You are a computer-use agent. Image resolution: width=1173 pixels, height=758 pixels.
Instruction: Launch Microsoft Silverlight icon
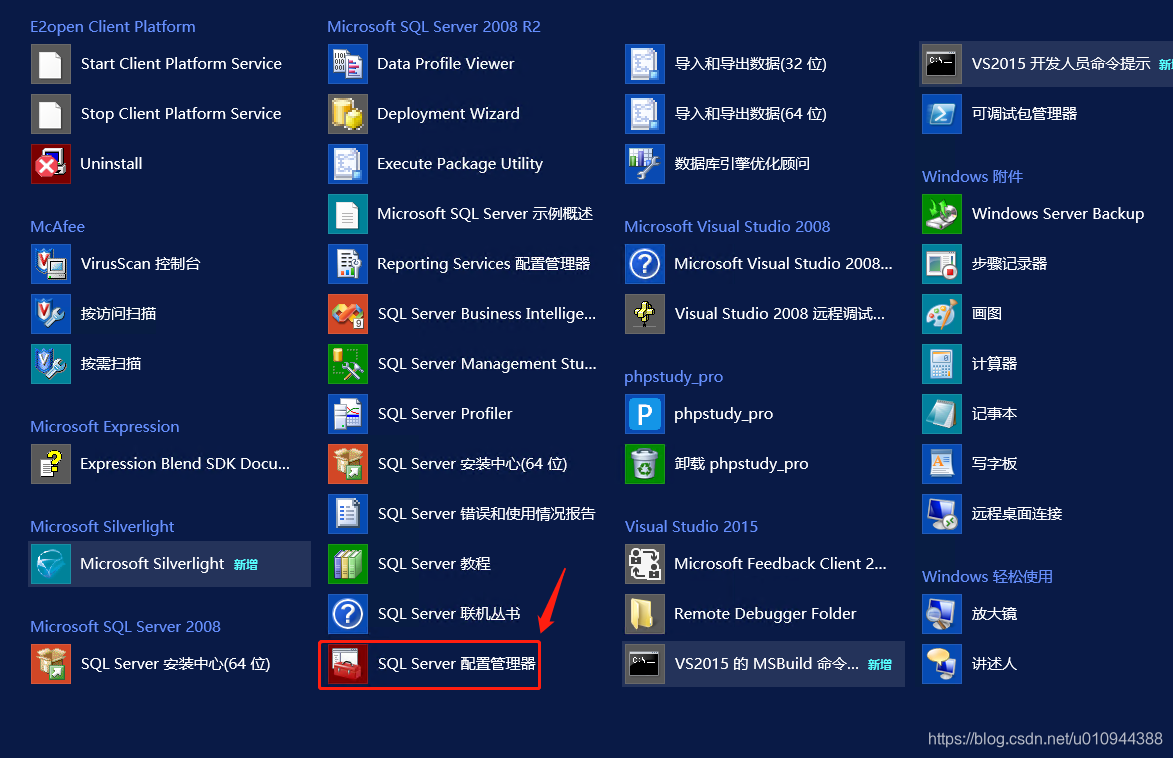click(x=51, y=563)
